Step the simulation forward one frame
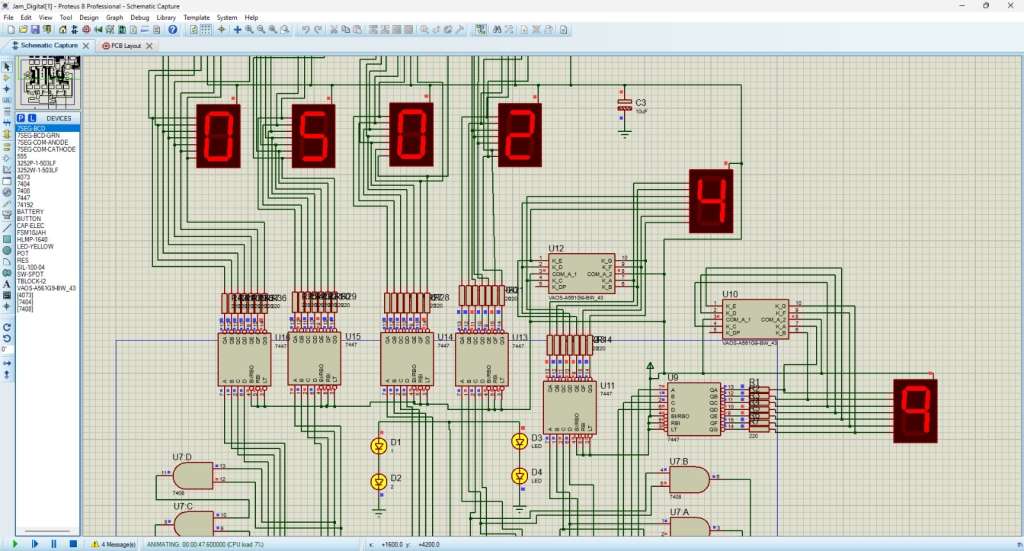Image resolution: width=1024 pixels, height=551 pixels. tap(35, 544)
